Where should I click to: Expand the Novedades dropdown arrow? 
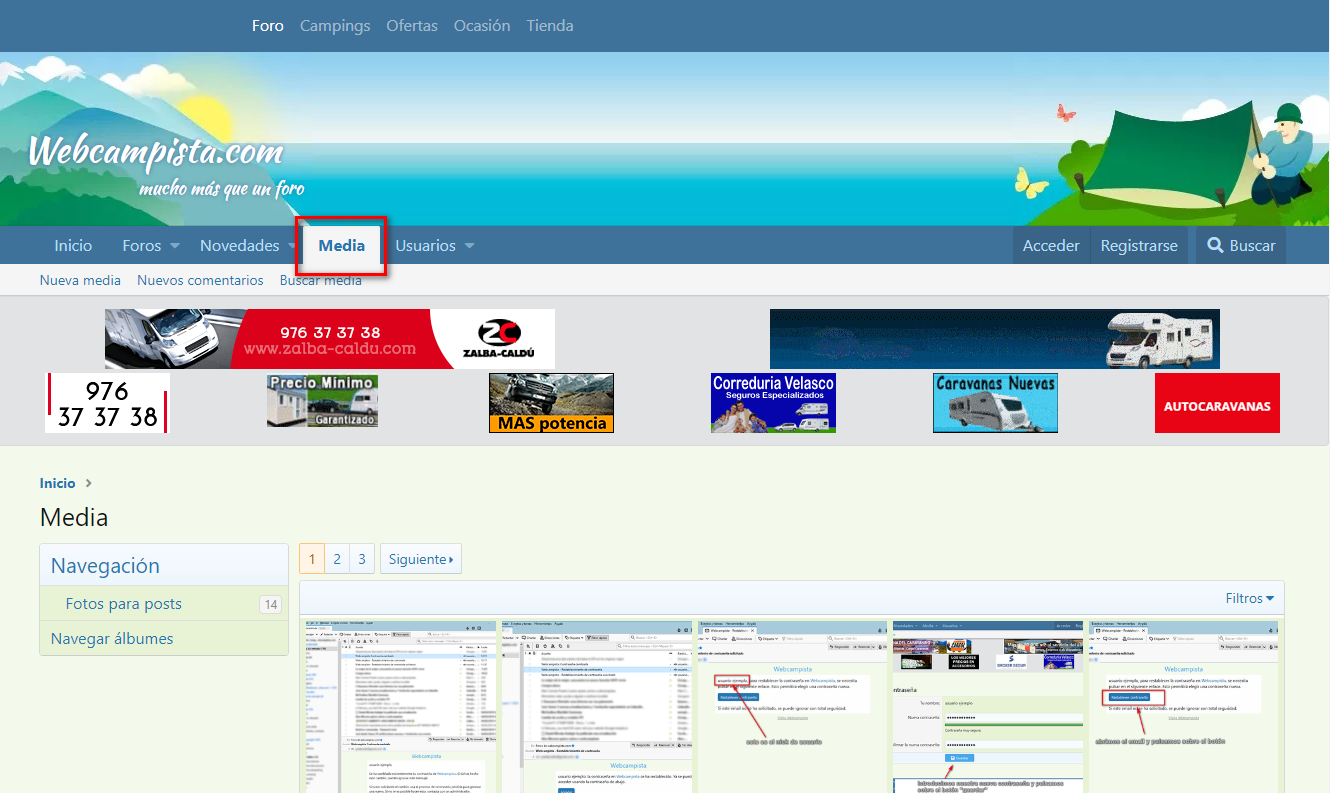(291, 246)
